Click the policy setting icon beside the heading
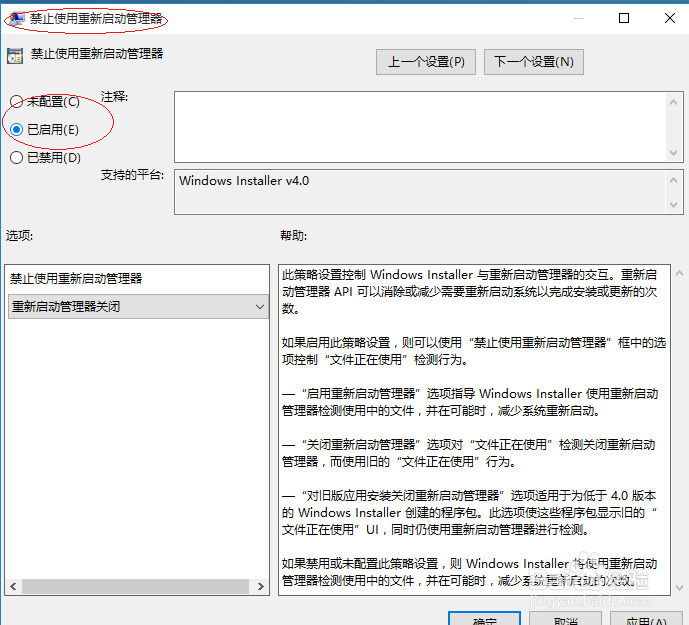 point(15,55)
